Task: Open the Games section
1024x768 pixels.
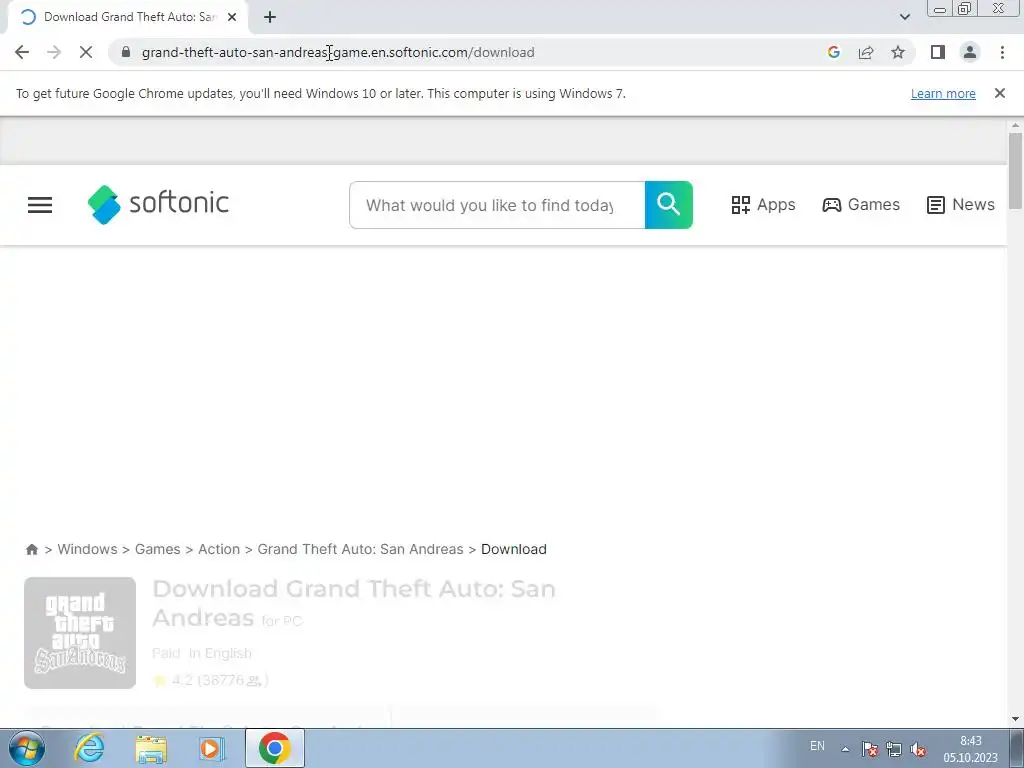Action: click(861, 205)
